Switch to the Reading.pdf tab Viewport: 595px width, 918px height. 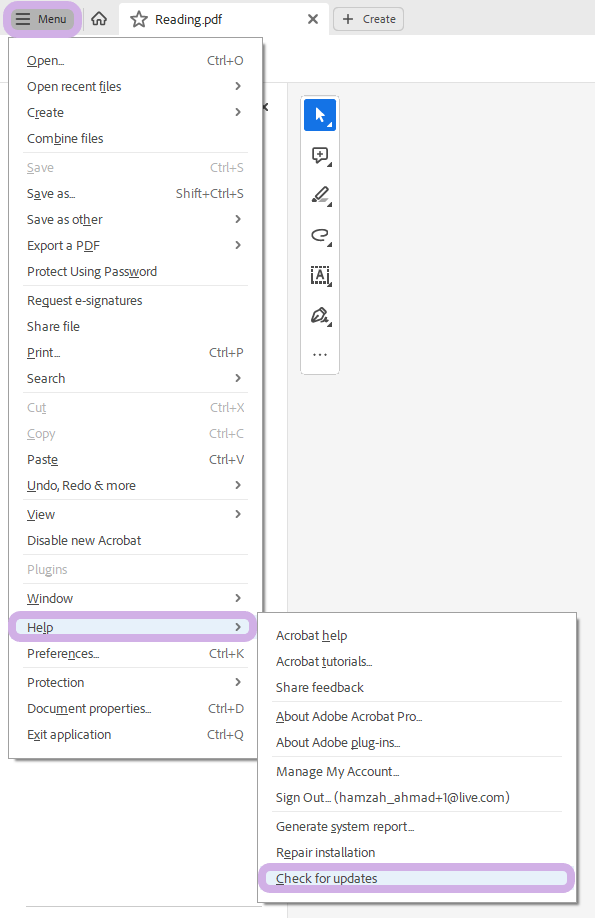[224, 19]
